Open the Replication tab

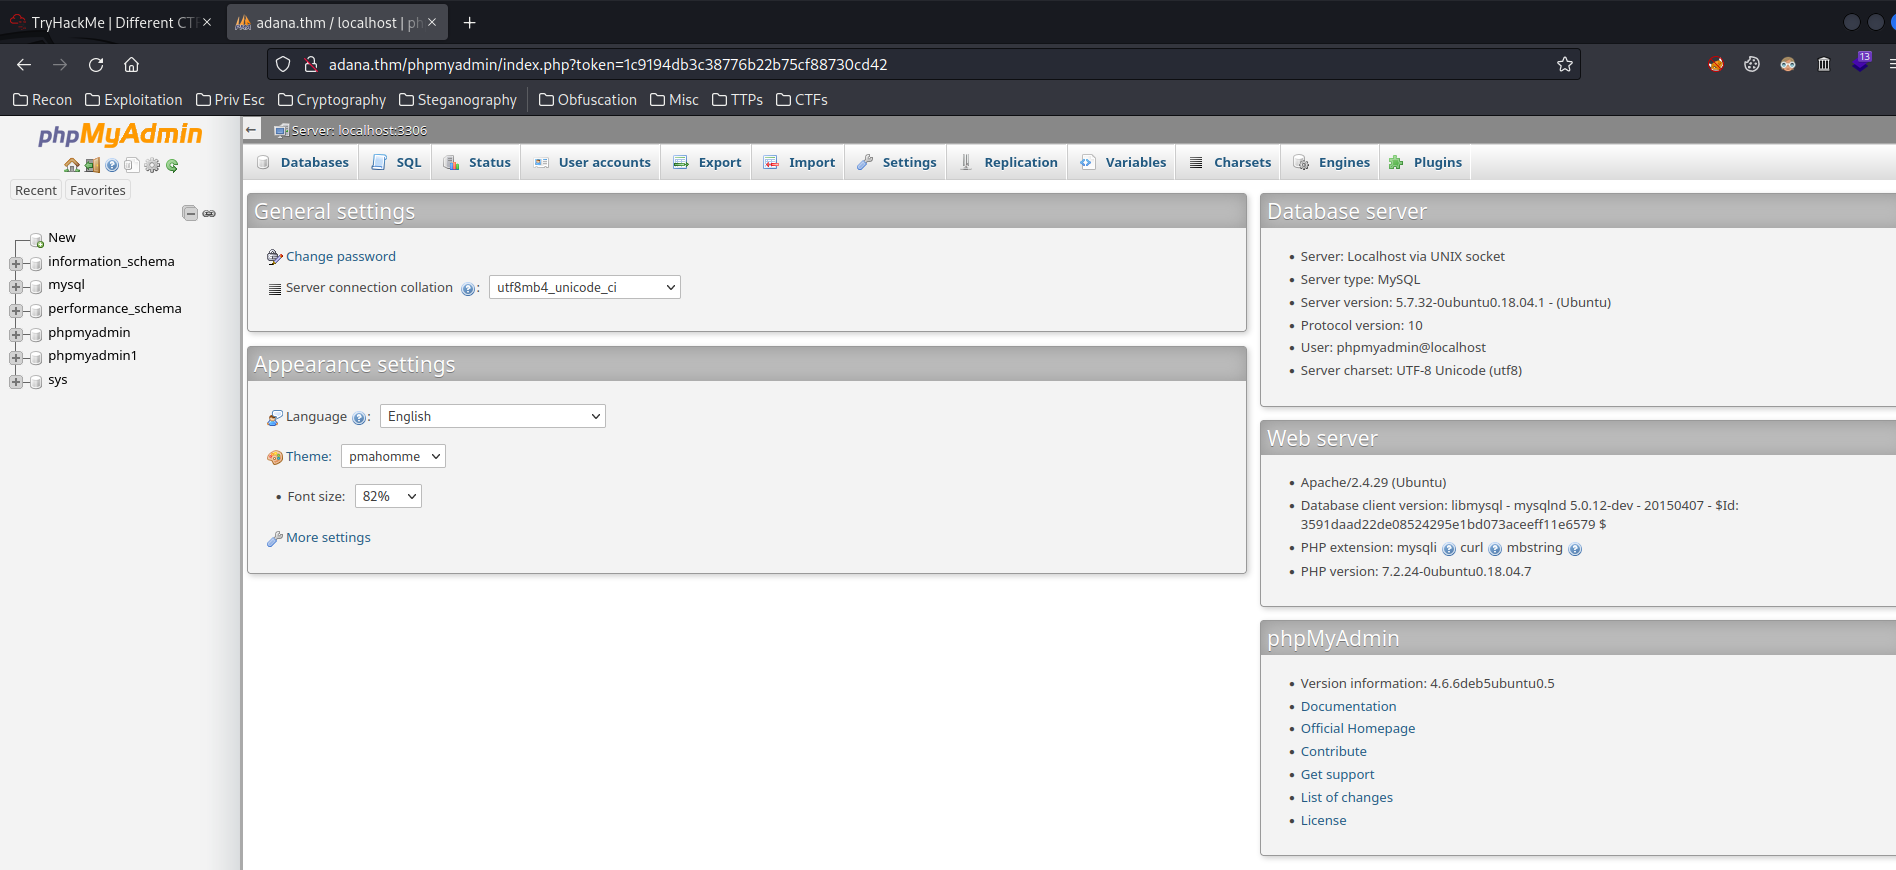point(1008,162)
